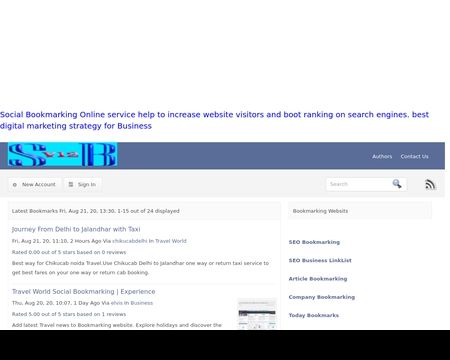Click 'Rated 5.00 out of 5 stars' text

(69, 314)
